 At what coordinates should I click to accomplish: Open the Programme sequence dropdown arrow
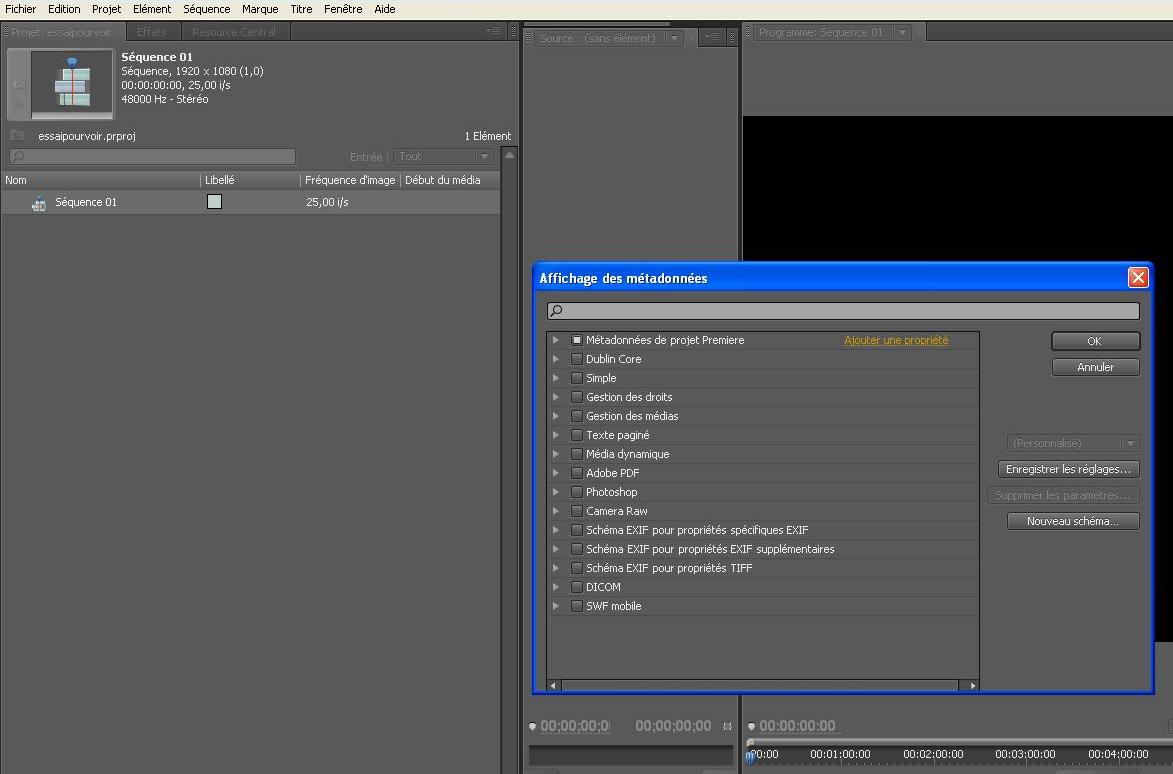coord(902,32)
